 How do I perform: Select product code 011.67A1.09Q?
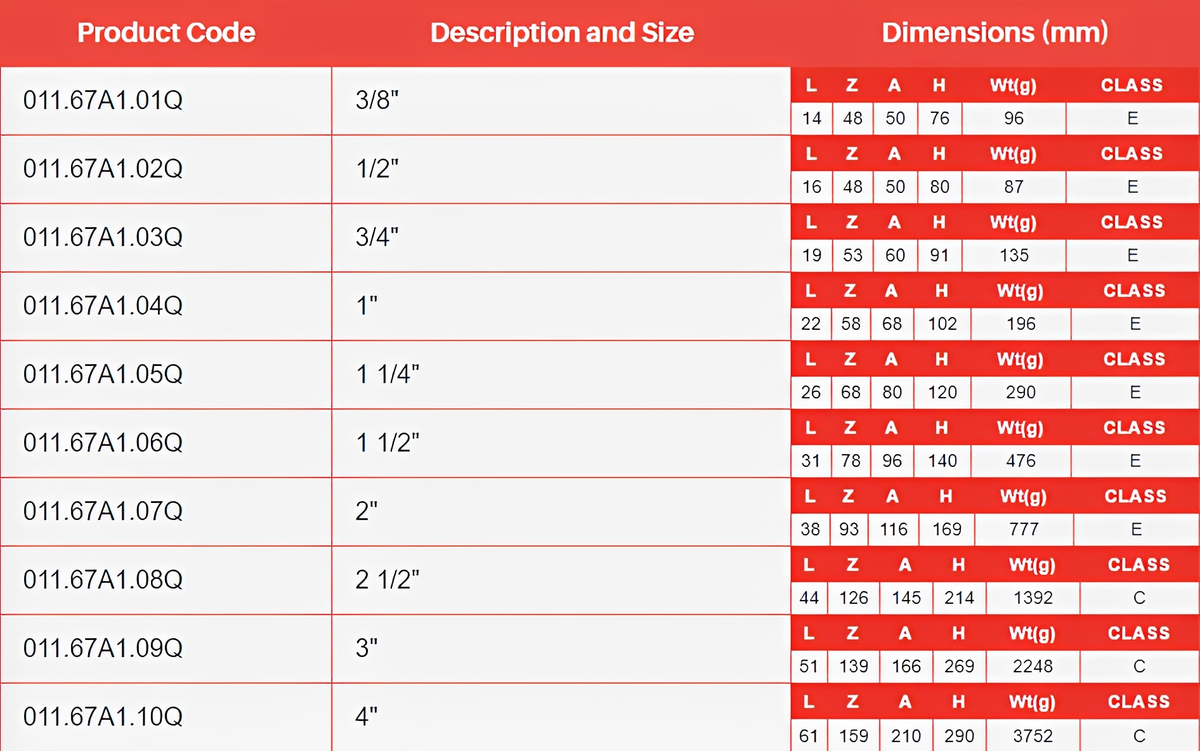point(103,649)
